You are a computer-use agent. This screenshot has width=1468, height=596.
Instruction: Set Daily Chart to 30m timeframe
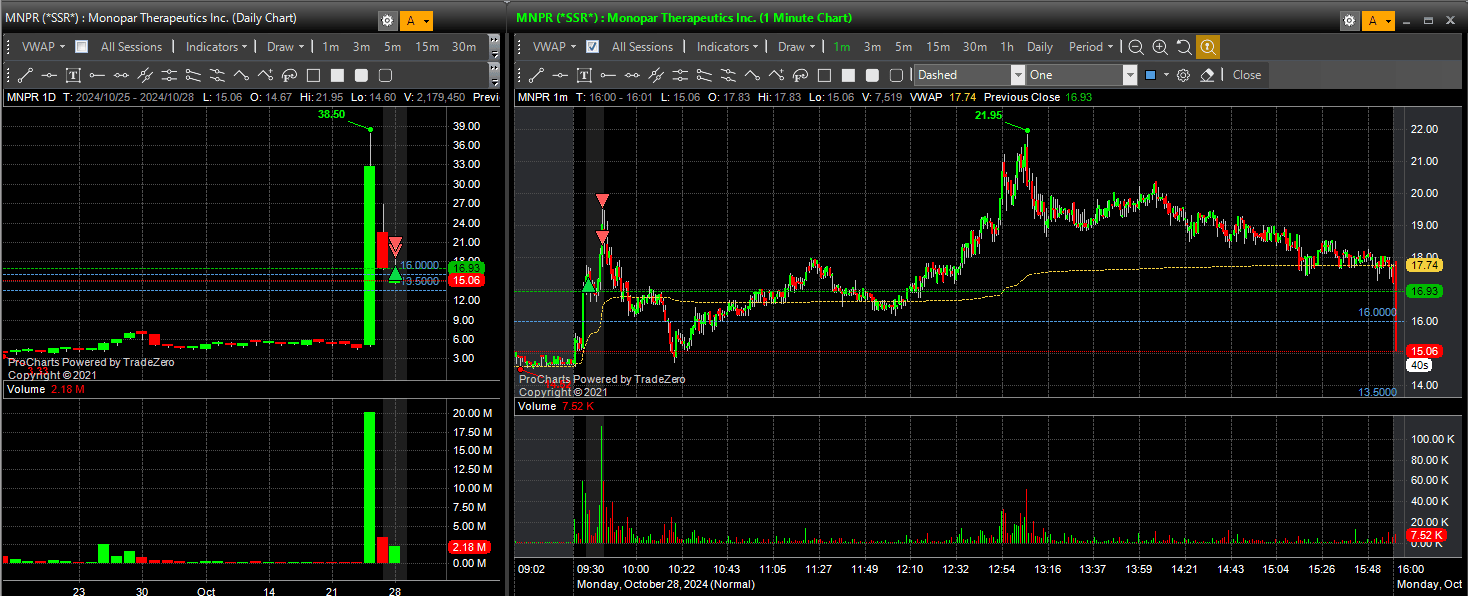click(464, 47)
